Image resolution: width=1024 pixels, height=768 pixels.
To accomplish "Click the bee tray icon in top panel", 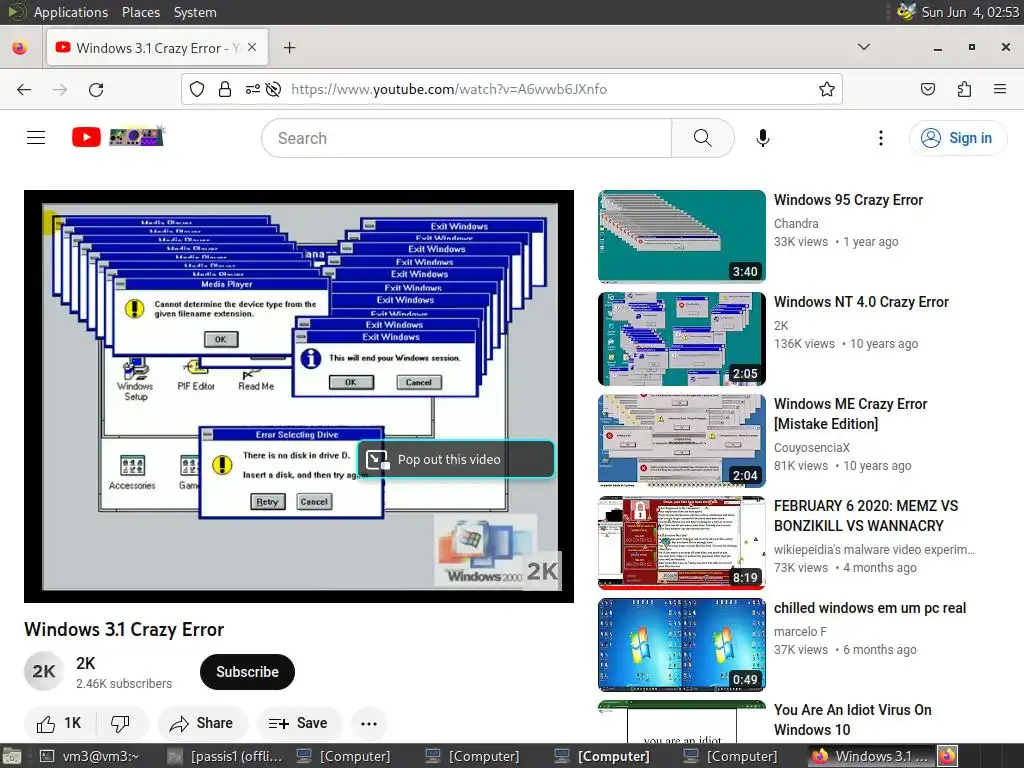I will [906, 11].
